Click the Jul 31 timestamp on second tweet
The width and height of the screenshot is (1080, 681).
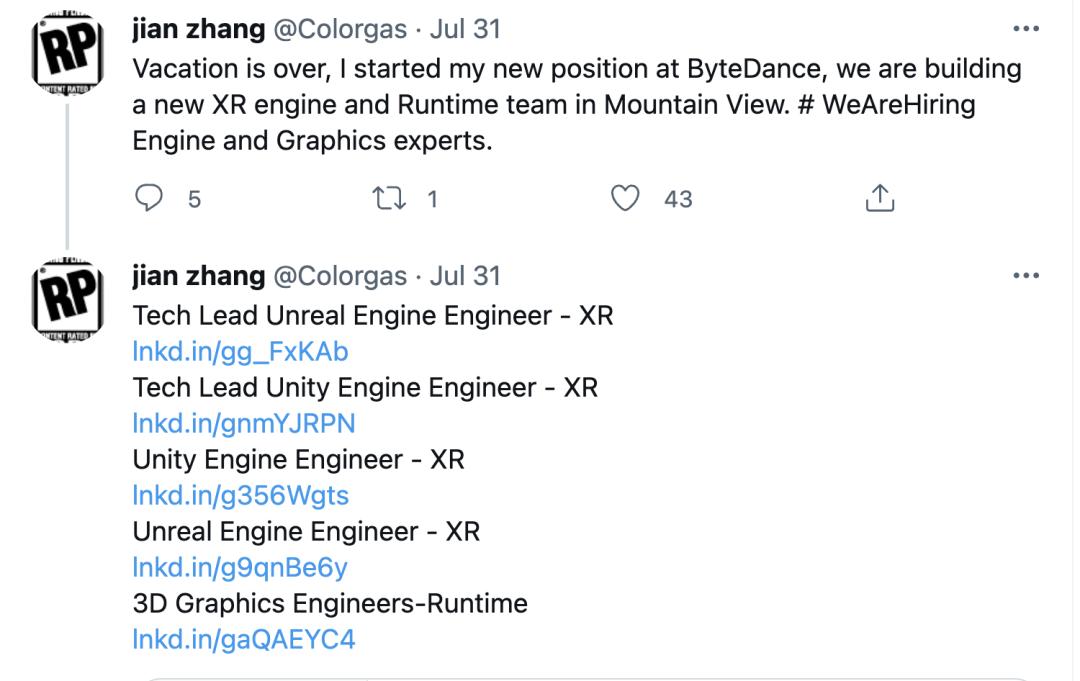tap(465, 275)
